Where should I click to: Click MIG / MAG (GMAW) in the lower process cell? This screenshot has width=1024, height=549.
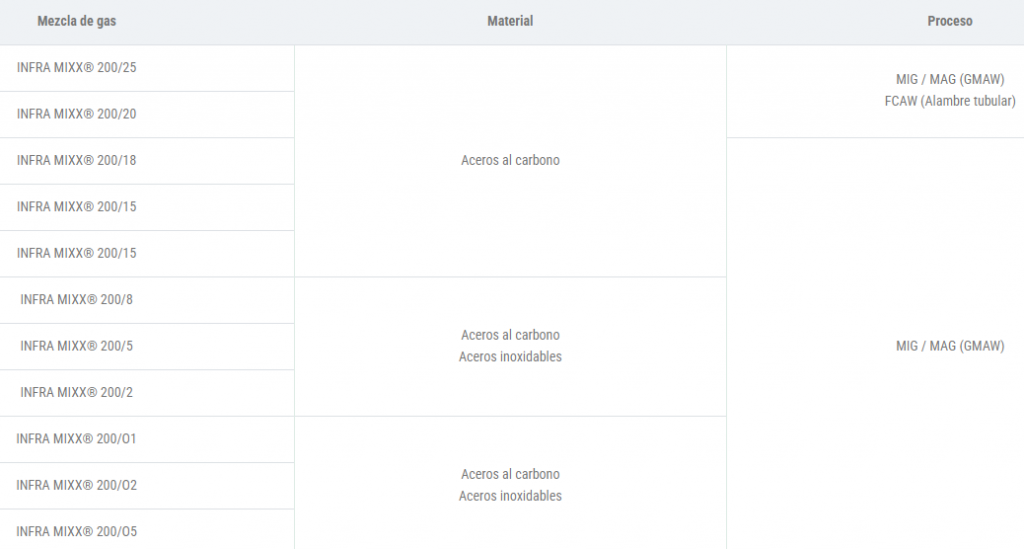point(950,347)
